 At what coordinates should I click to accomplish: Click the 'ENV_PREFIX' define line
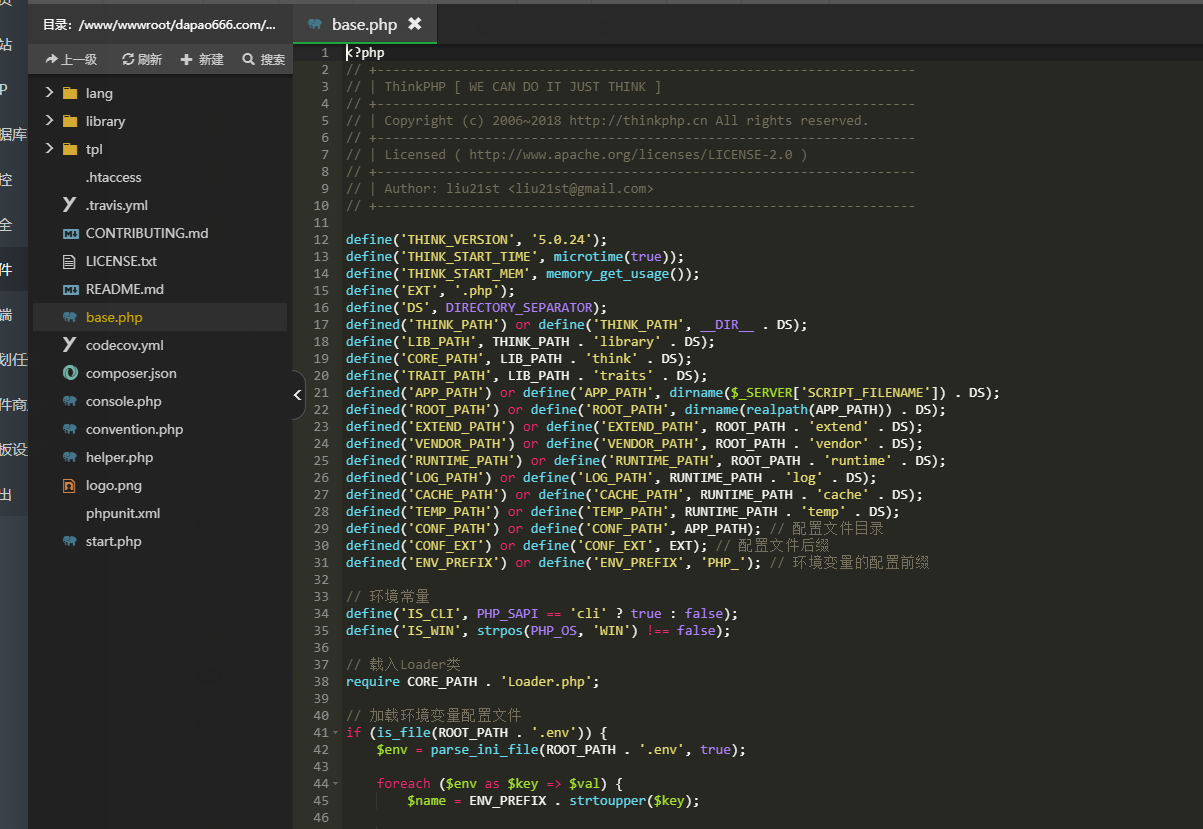pos(637,562)
